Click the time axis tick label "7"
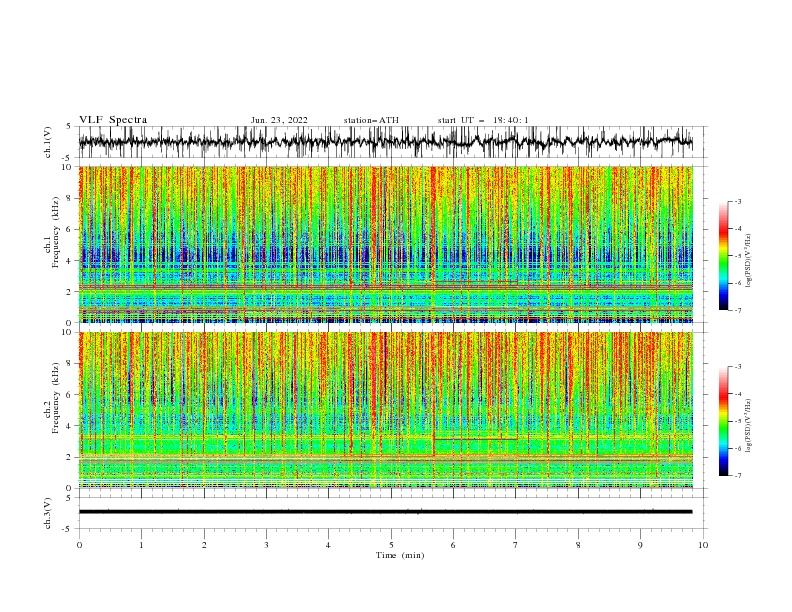792x612 pixels. pos(515,545)
